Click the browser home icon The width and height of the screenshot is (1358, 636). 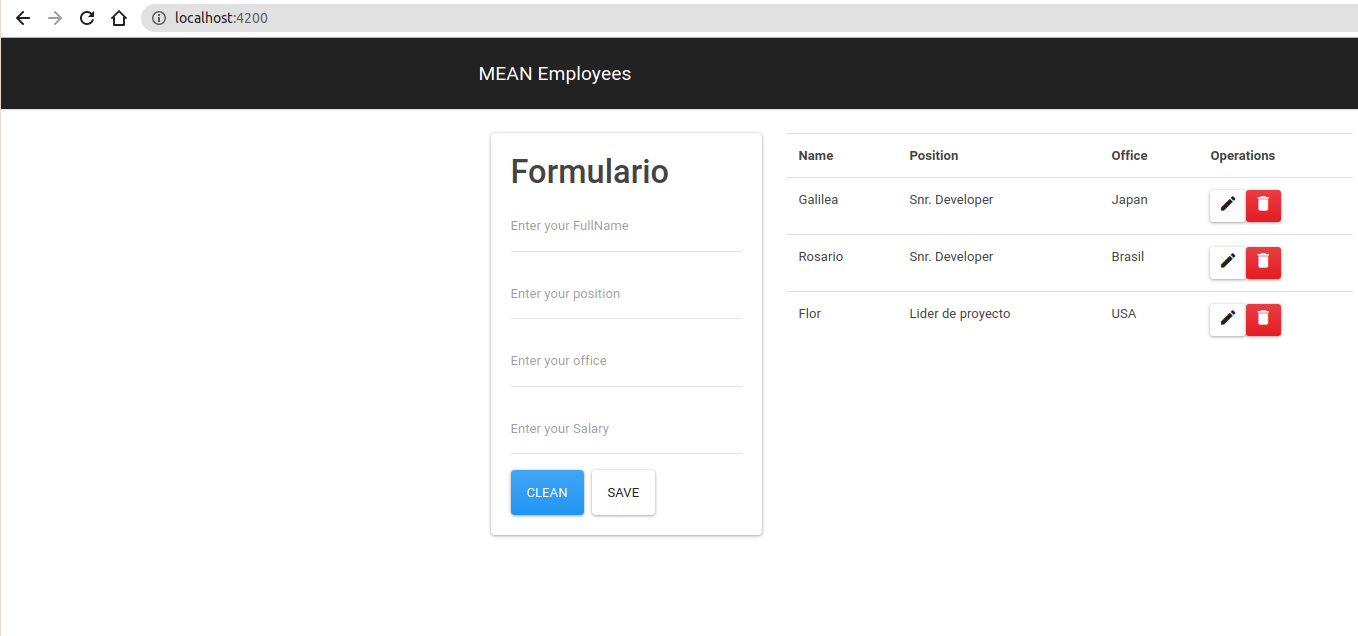119,17
